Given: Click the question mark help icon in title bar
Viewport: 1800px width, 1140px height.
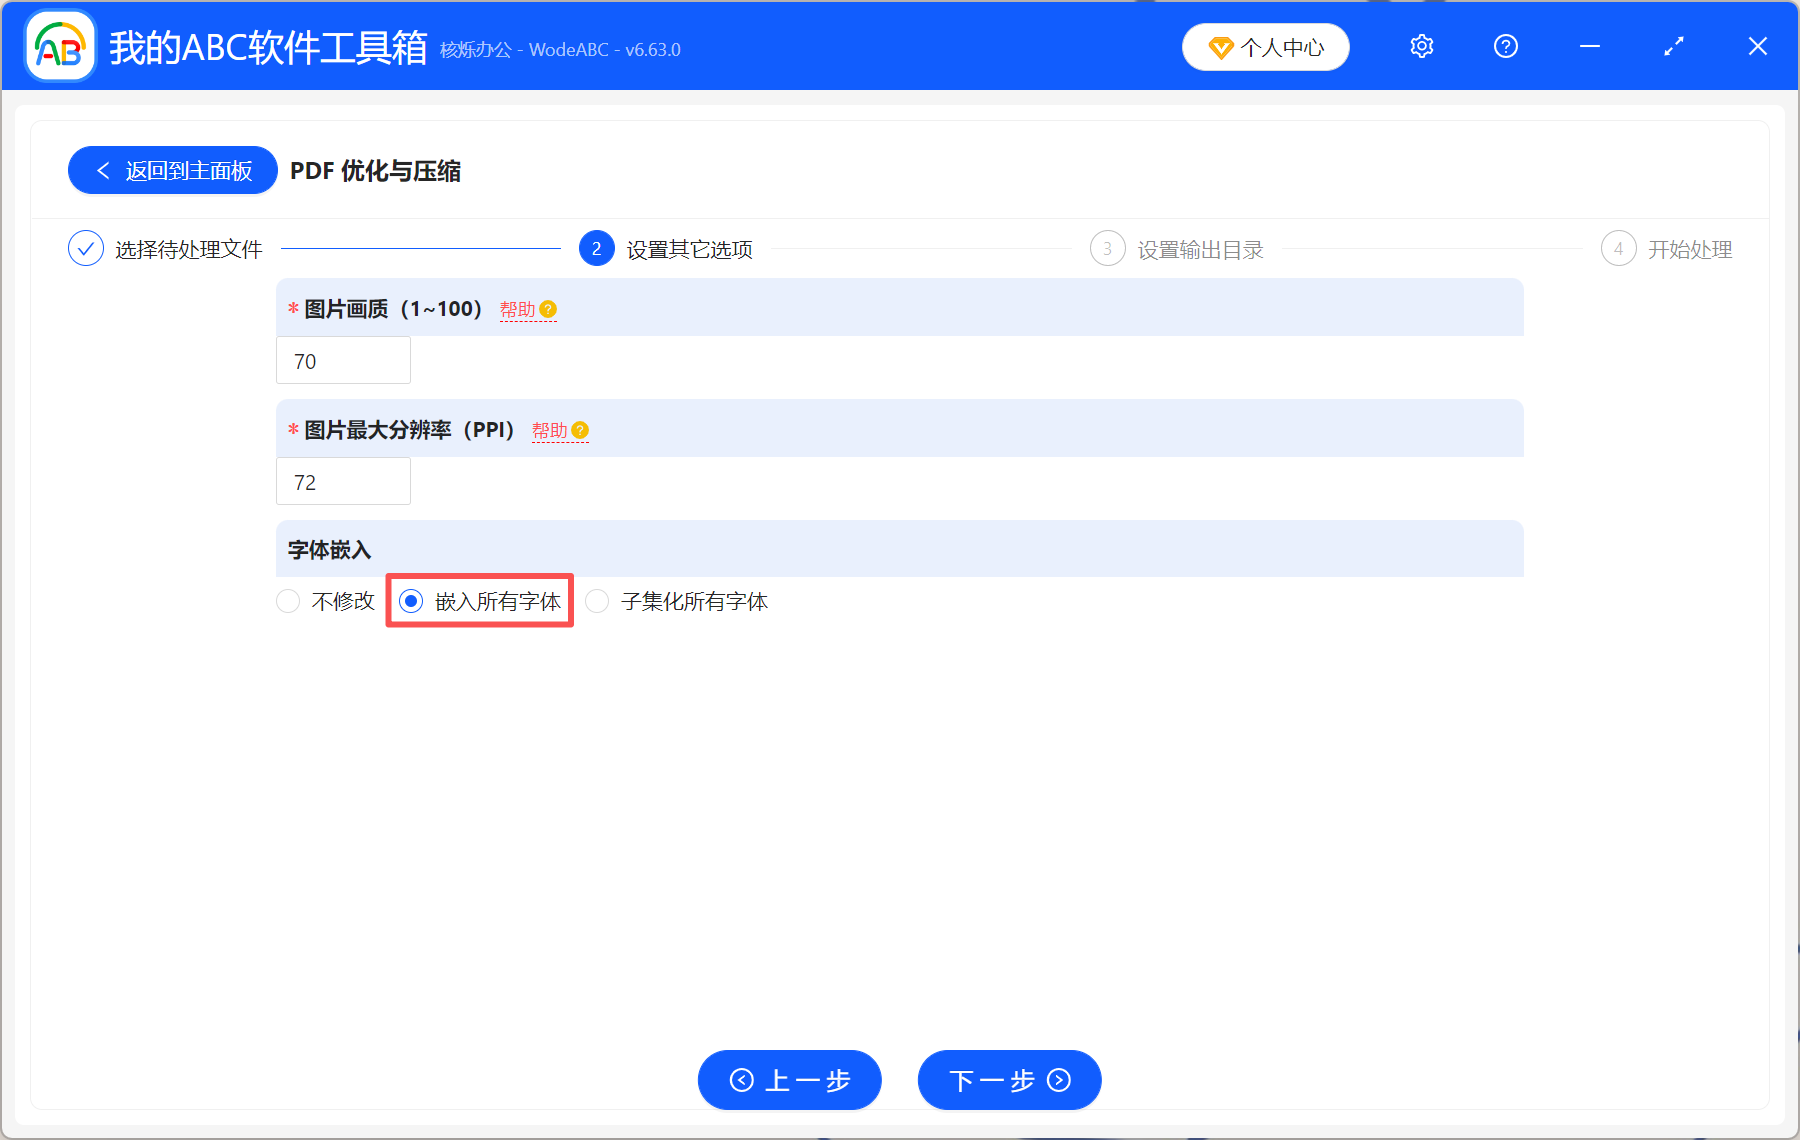Looking at the screenshot, I should 1505,46.
